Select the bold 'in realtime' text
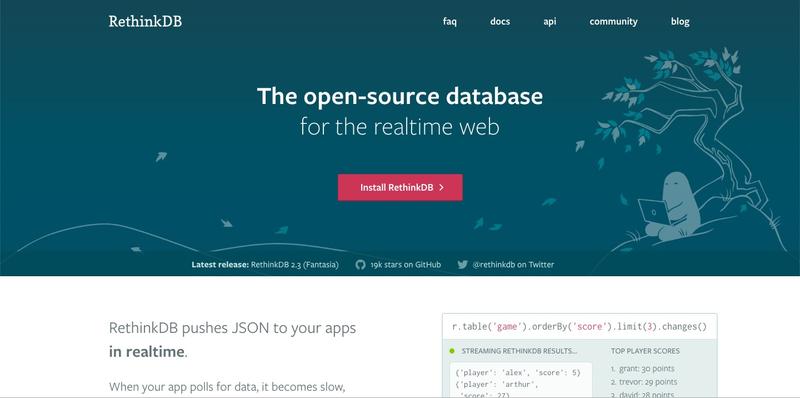The width and height of the screenshot is (800, 398). [146, 352]
